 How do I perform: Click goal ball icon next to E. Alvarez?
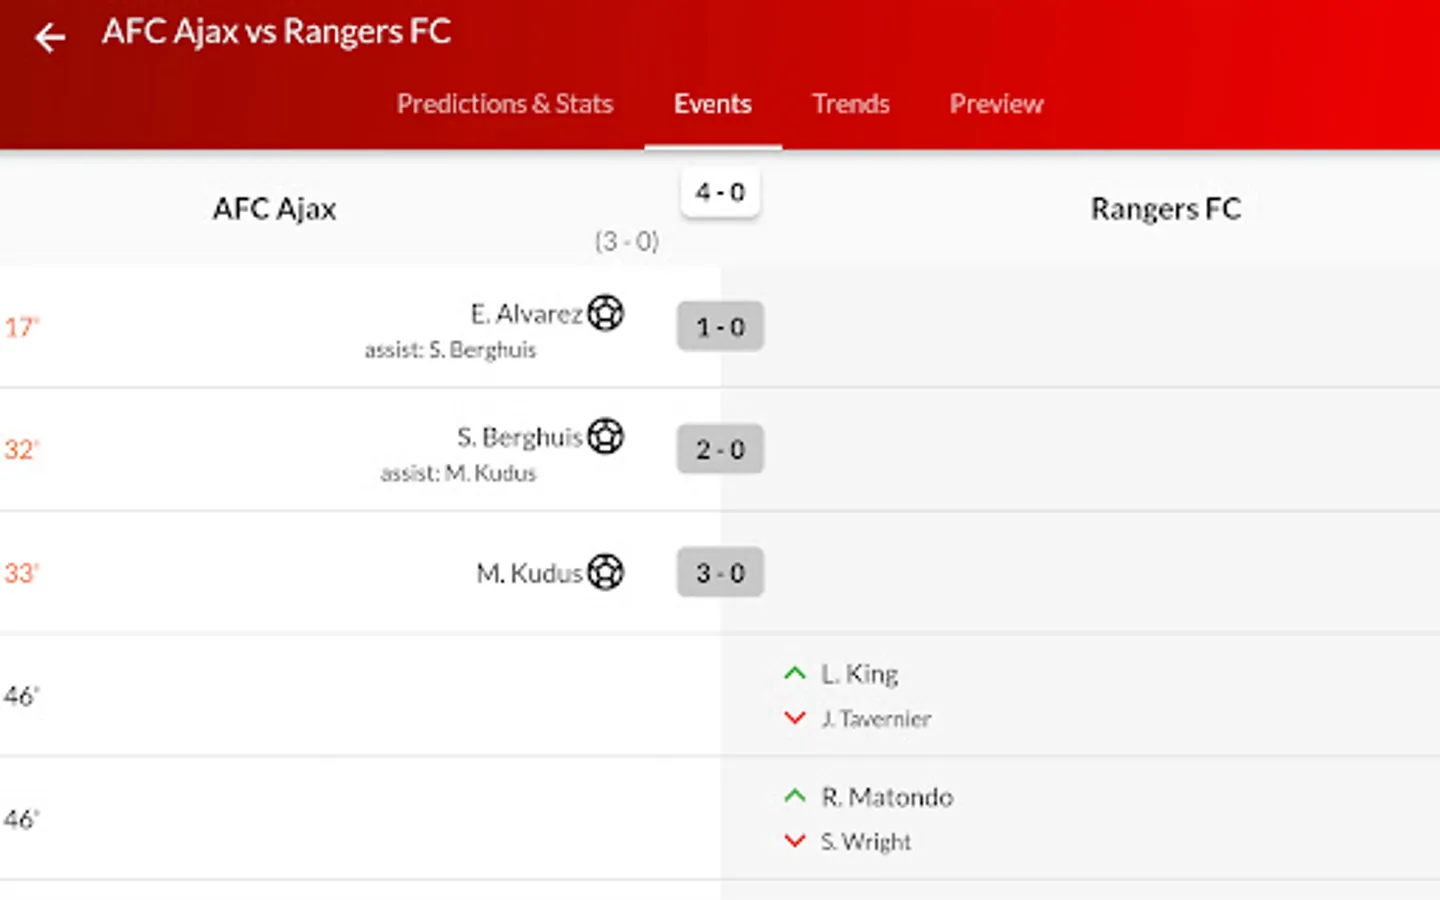click(x=605, y=313)
